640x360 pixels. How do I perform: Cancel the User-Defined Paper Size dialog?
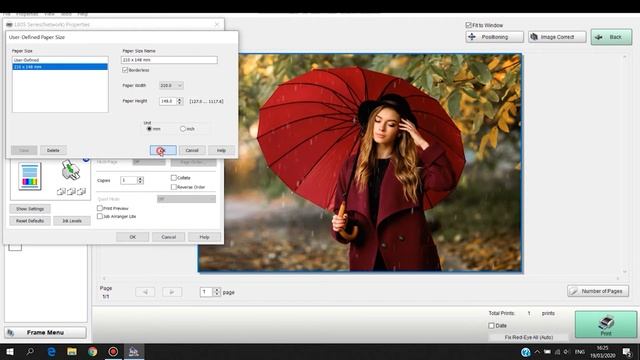192,151
